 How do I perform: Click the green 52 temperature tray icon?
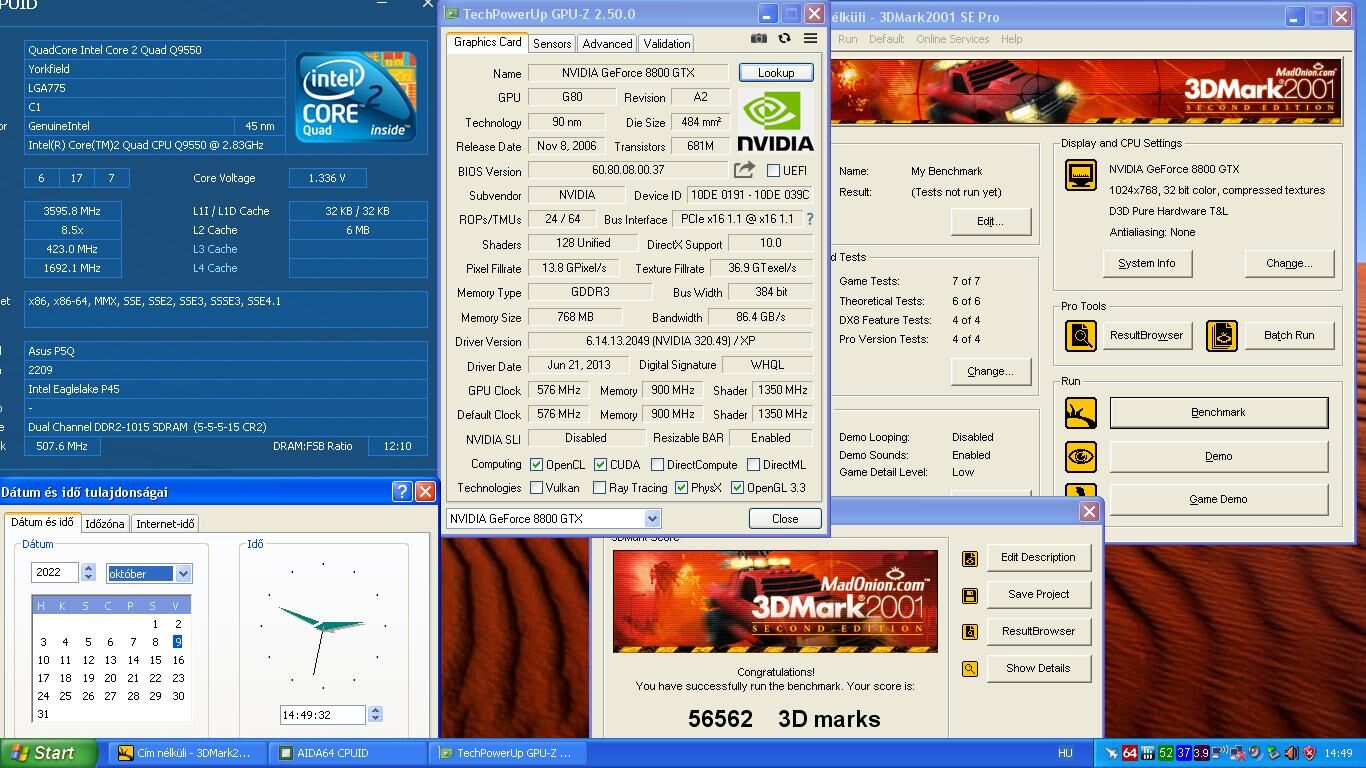tap(1166, 753)
